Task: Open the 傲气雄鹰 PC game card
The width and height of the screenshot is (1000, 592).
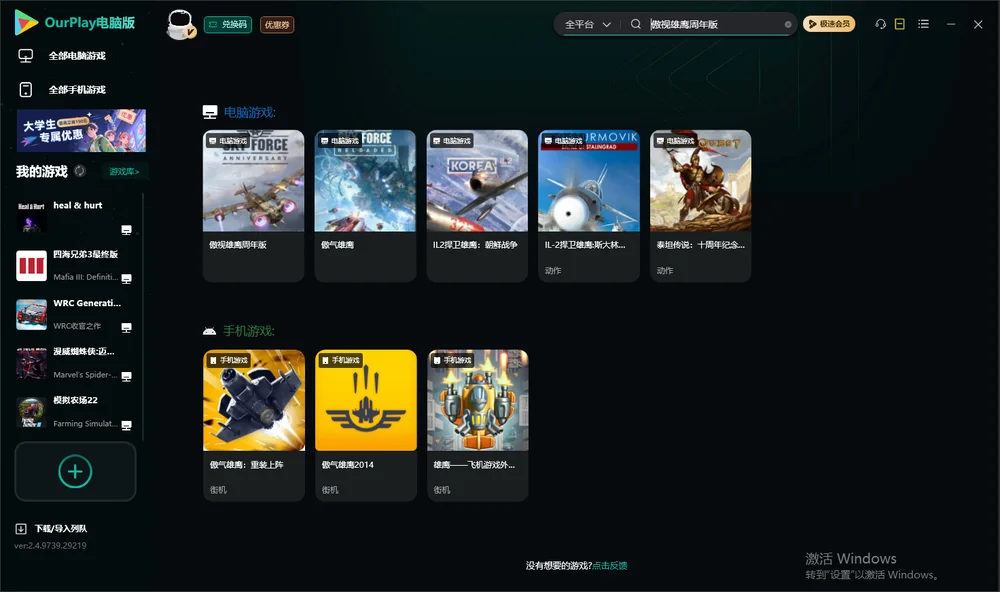Action: point(365,205)
